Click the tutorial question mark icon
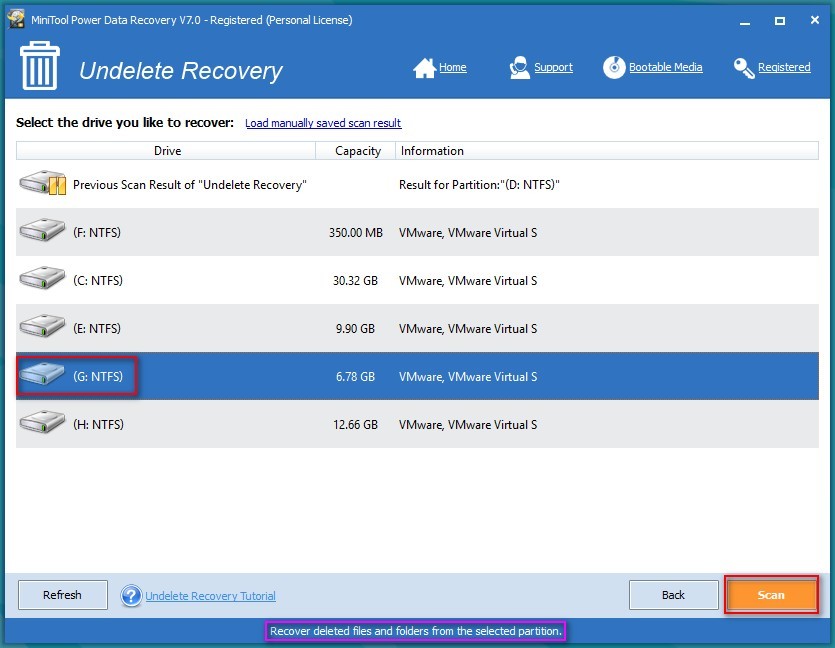The width and height of the screenshot is (835, 648). tap(131, 596)
